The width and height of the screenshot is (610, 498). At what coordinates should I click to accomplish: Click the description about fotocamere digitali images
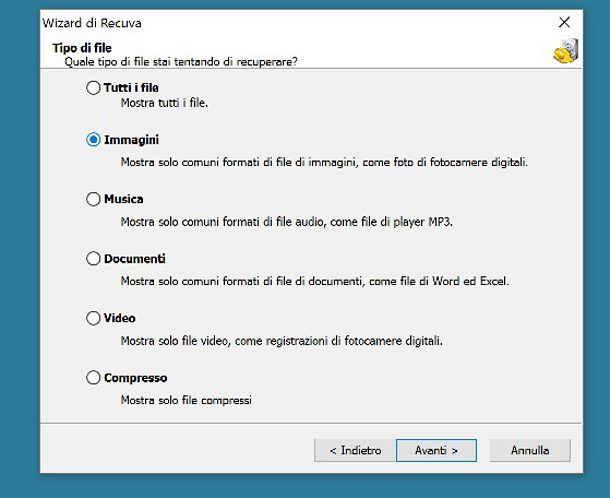click(324, 162)
